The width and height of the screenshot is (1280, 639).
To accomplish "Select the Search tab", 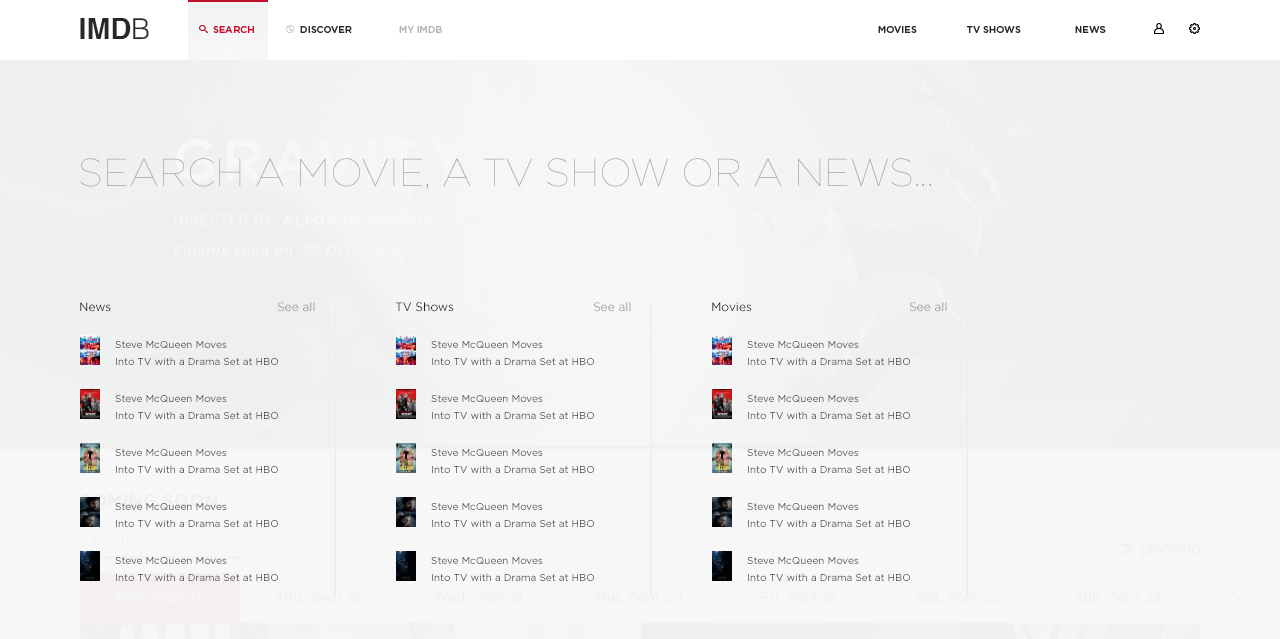I will (x=228, y=30).
